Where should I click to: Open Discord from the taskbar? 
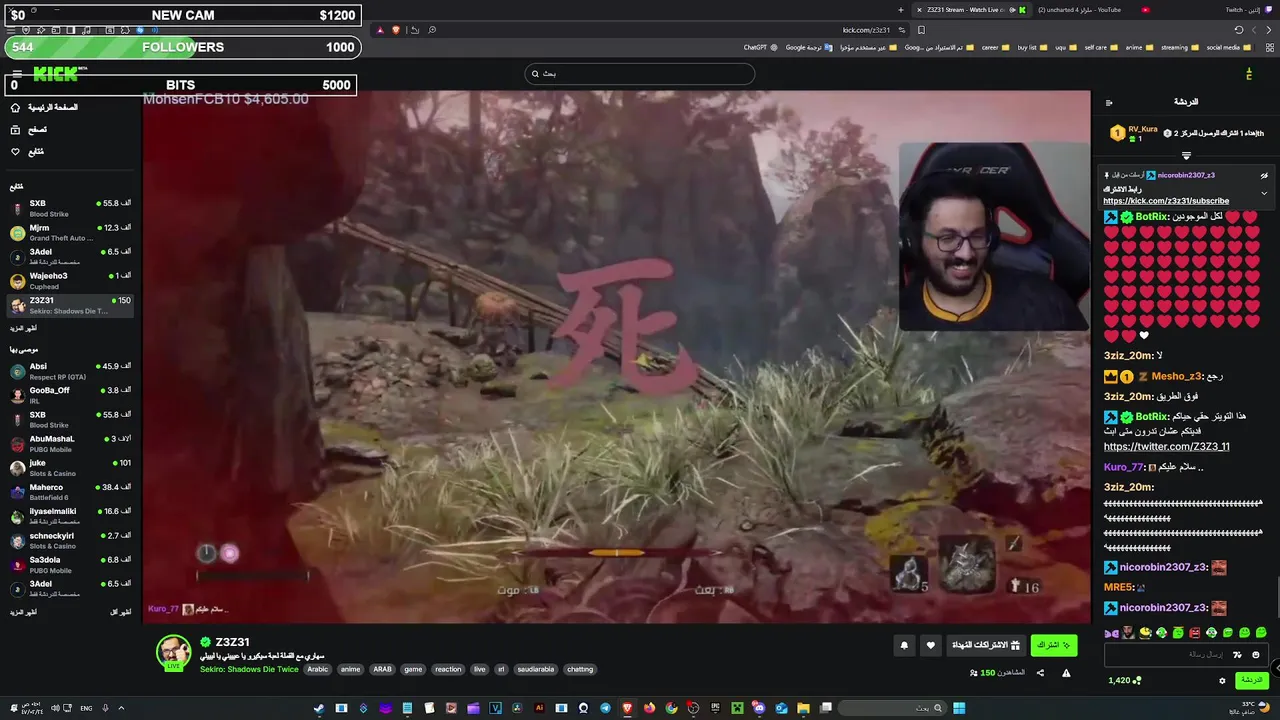point(759,708)
